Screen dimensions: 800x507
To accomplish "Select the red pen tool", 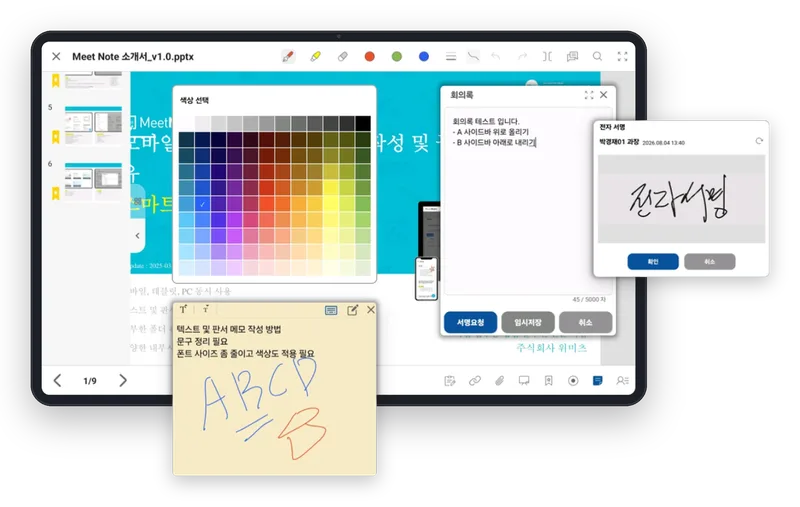I will 288,56.
